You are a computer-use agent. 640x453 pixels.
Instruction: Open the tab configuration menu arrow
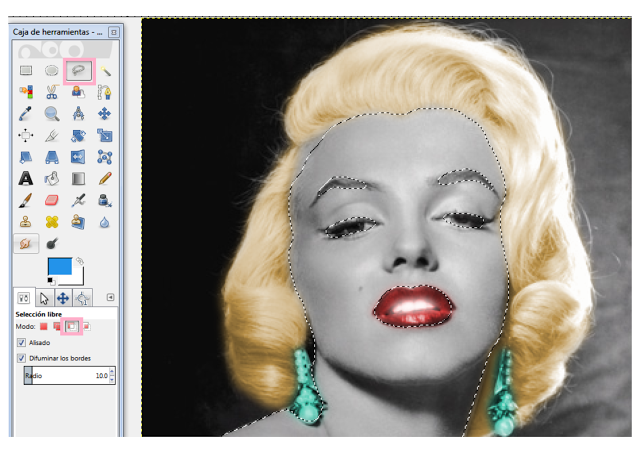click(x=110, y=297)
